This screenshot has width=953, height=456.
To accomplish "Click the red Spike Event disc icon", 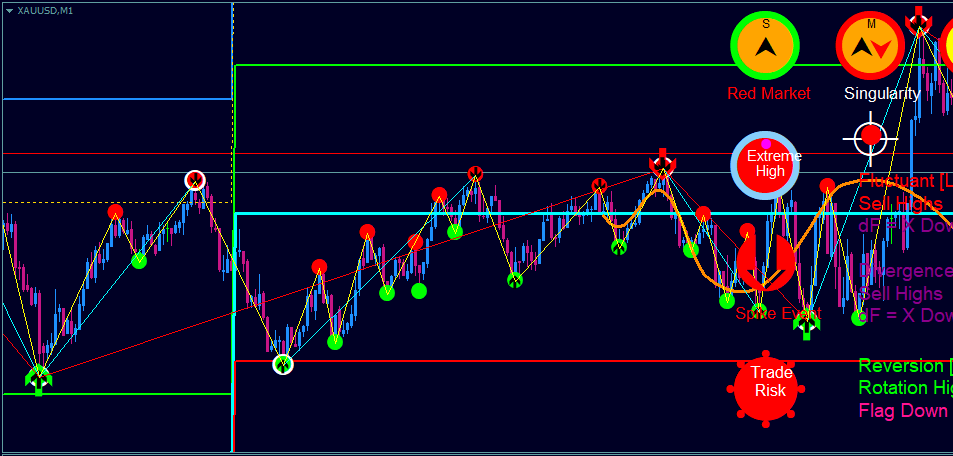I will tap(765, 262).
